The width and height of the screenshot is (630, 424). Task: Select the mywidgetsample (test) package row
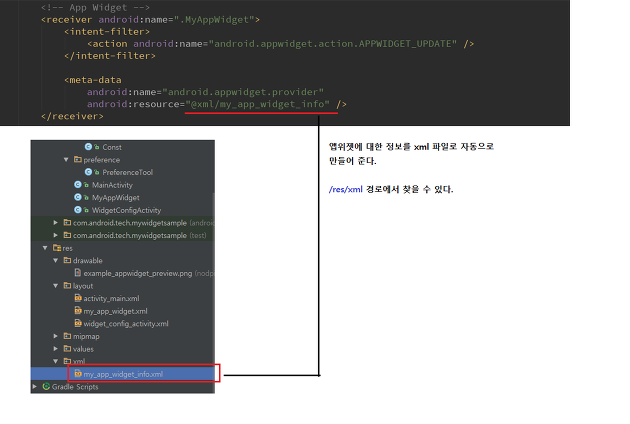[123, 235]
